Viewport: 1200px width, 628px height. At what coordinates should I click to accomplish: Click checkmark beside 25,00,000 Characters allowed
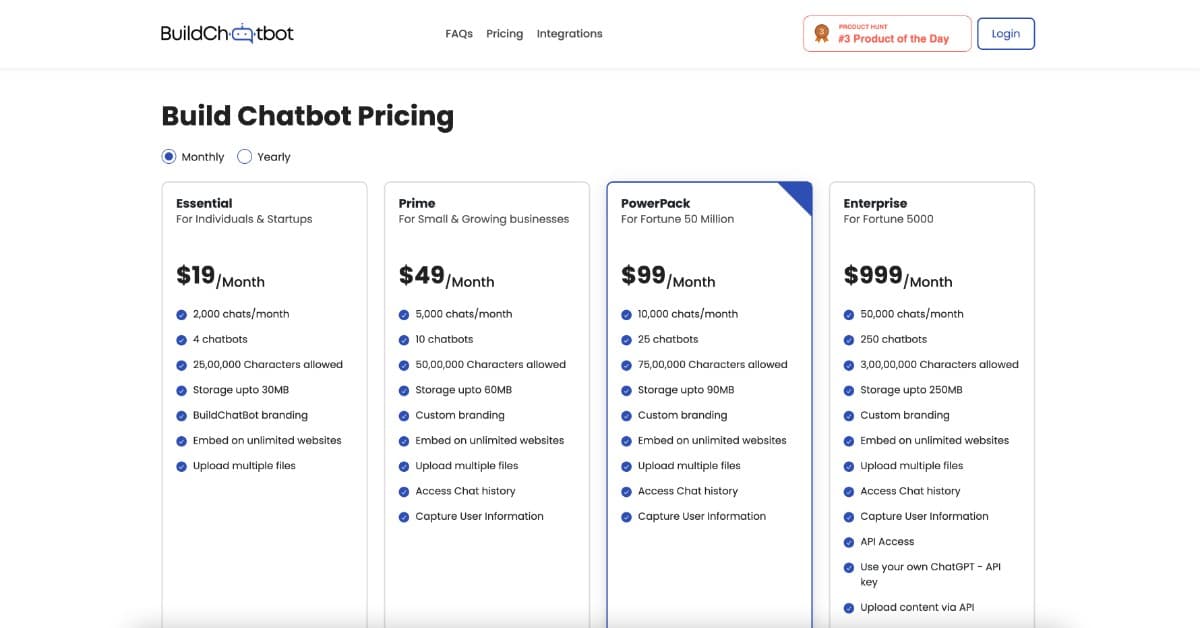(182, 365)
